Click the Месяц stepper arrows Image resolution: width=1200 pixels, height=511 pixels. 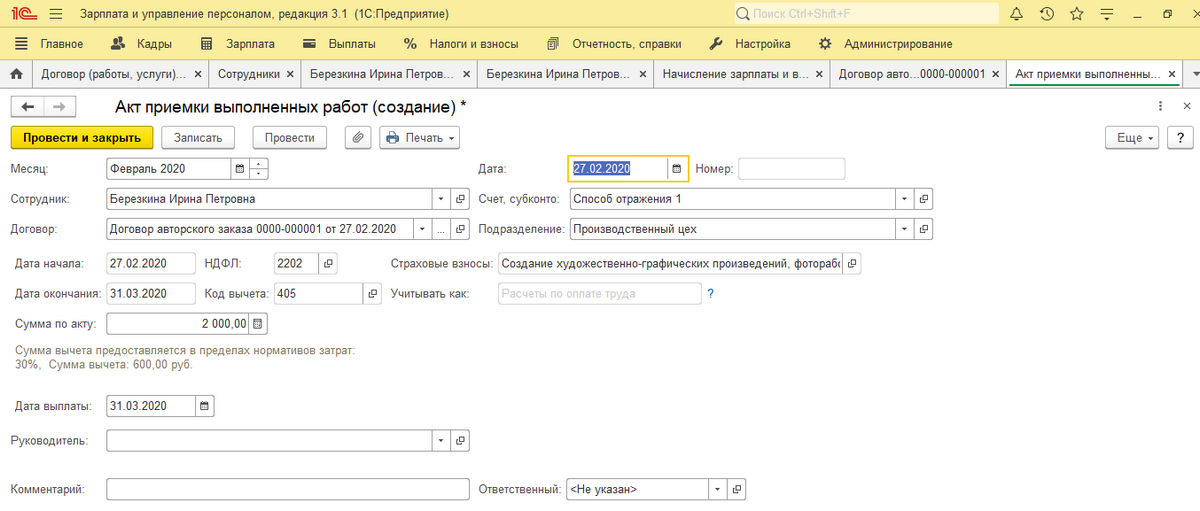[x=260, y=169]
